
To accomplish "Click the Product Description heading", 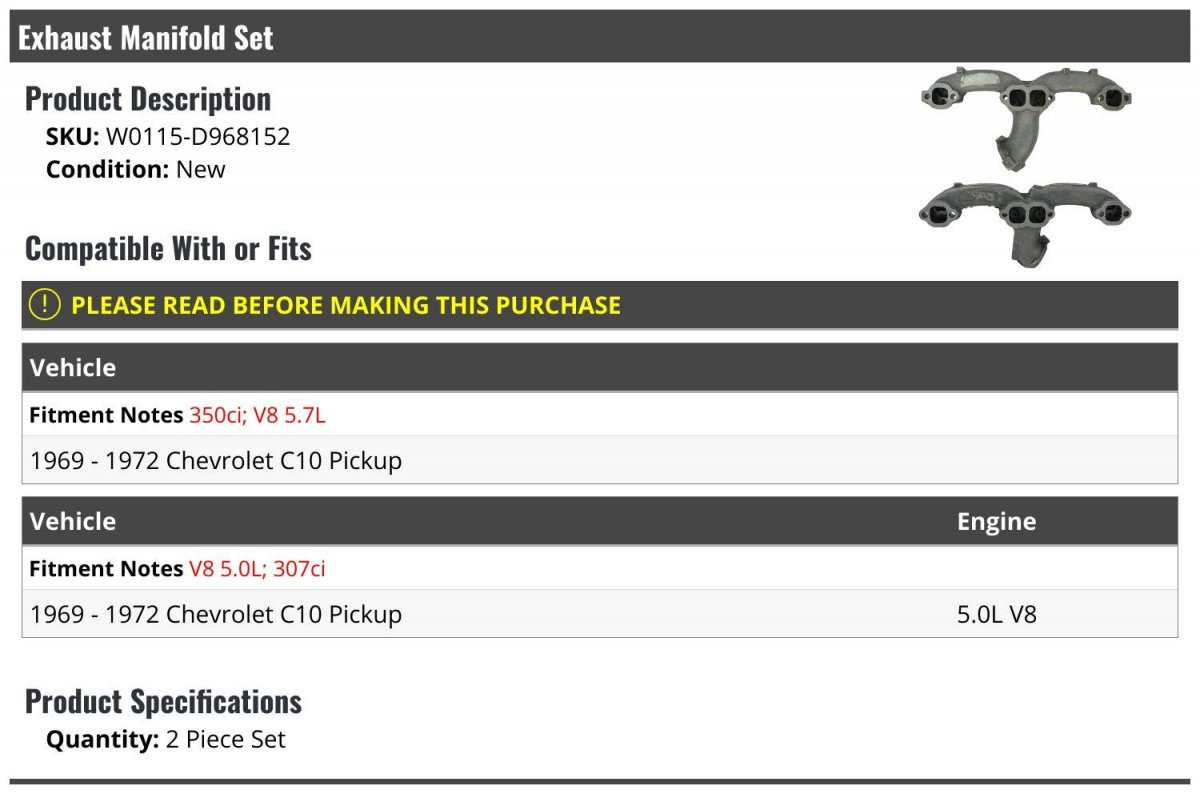I will click(148, 99).
